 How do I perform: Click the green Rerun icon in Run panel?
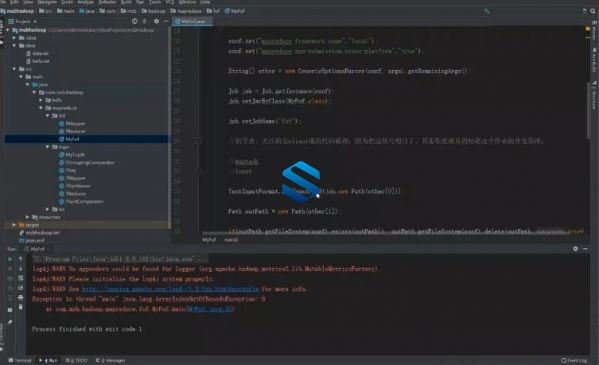[x=10, y=259]
